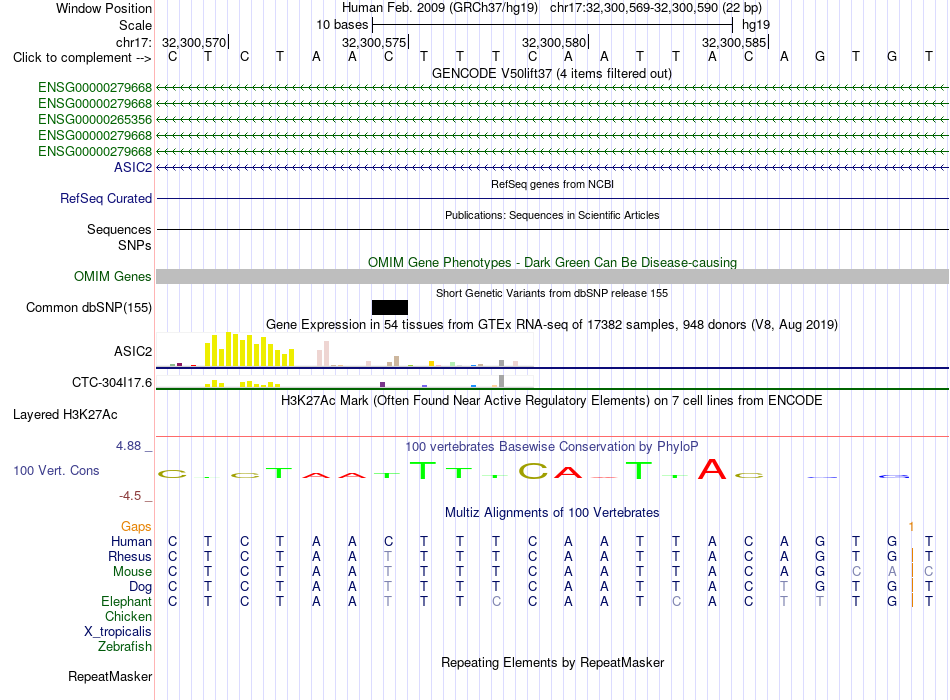Click the gray OMIM Genes bar
The width and height of the screenshot is (950, 700).
pos(552,276)
